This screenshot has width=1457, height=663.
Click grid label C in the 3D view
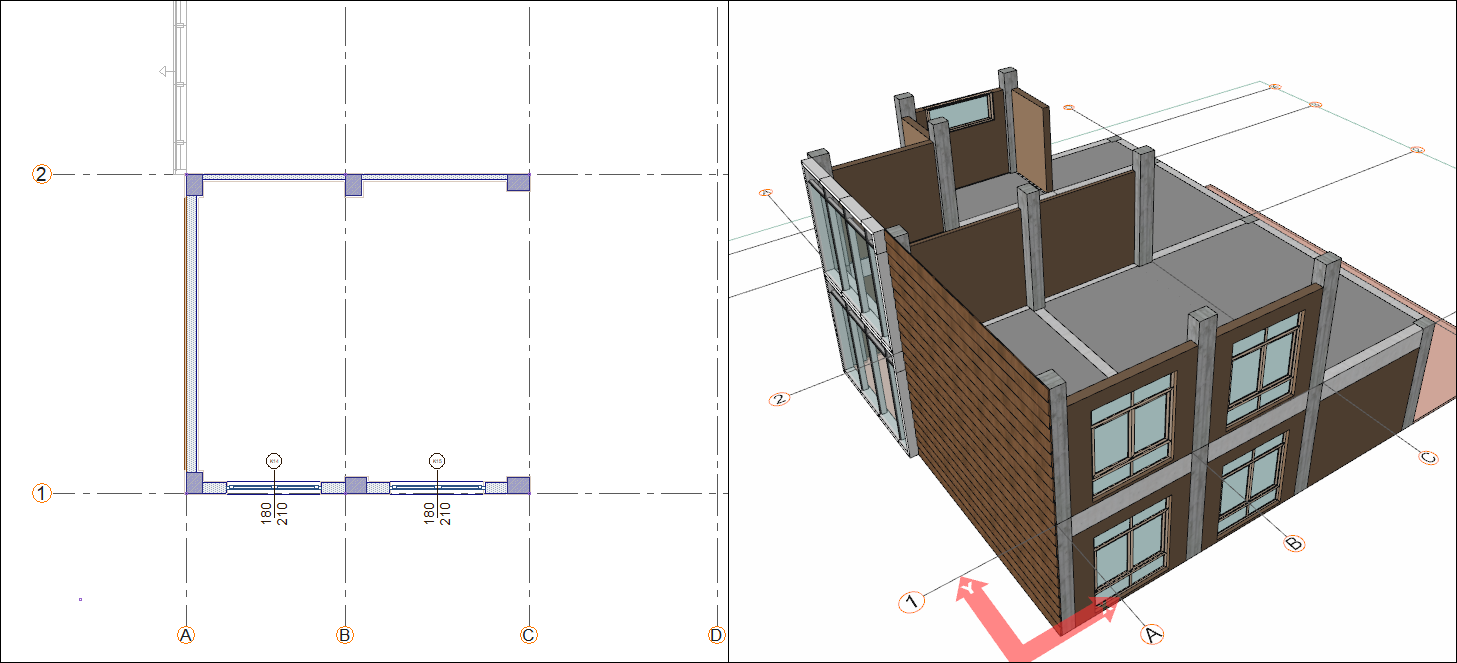point(1429,458)
